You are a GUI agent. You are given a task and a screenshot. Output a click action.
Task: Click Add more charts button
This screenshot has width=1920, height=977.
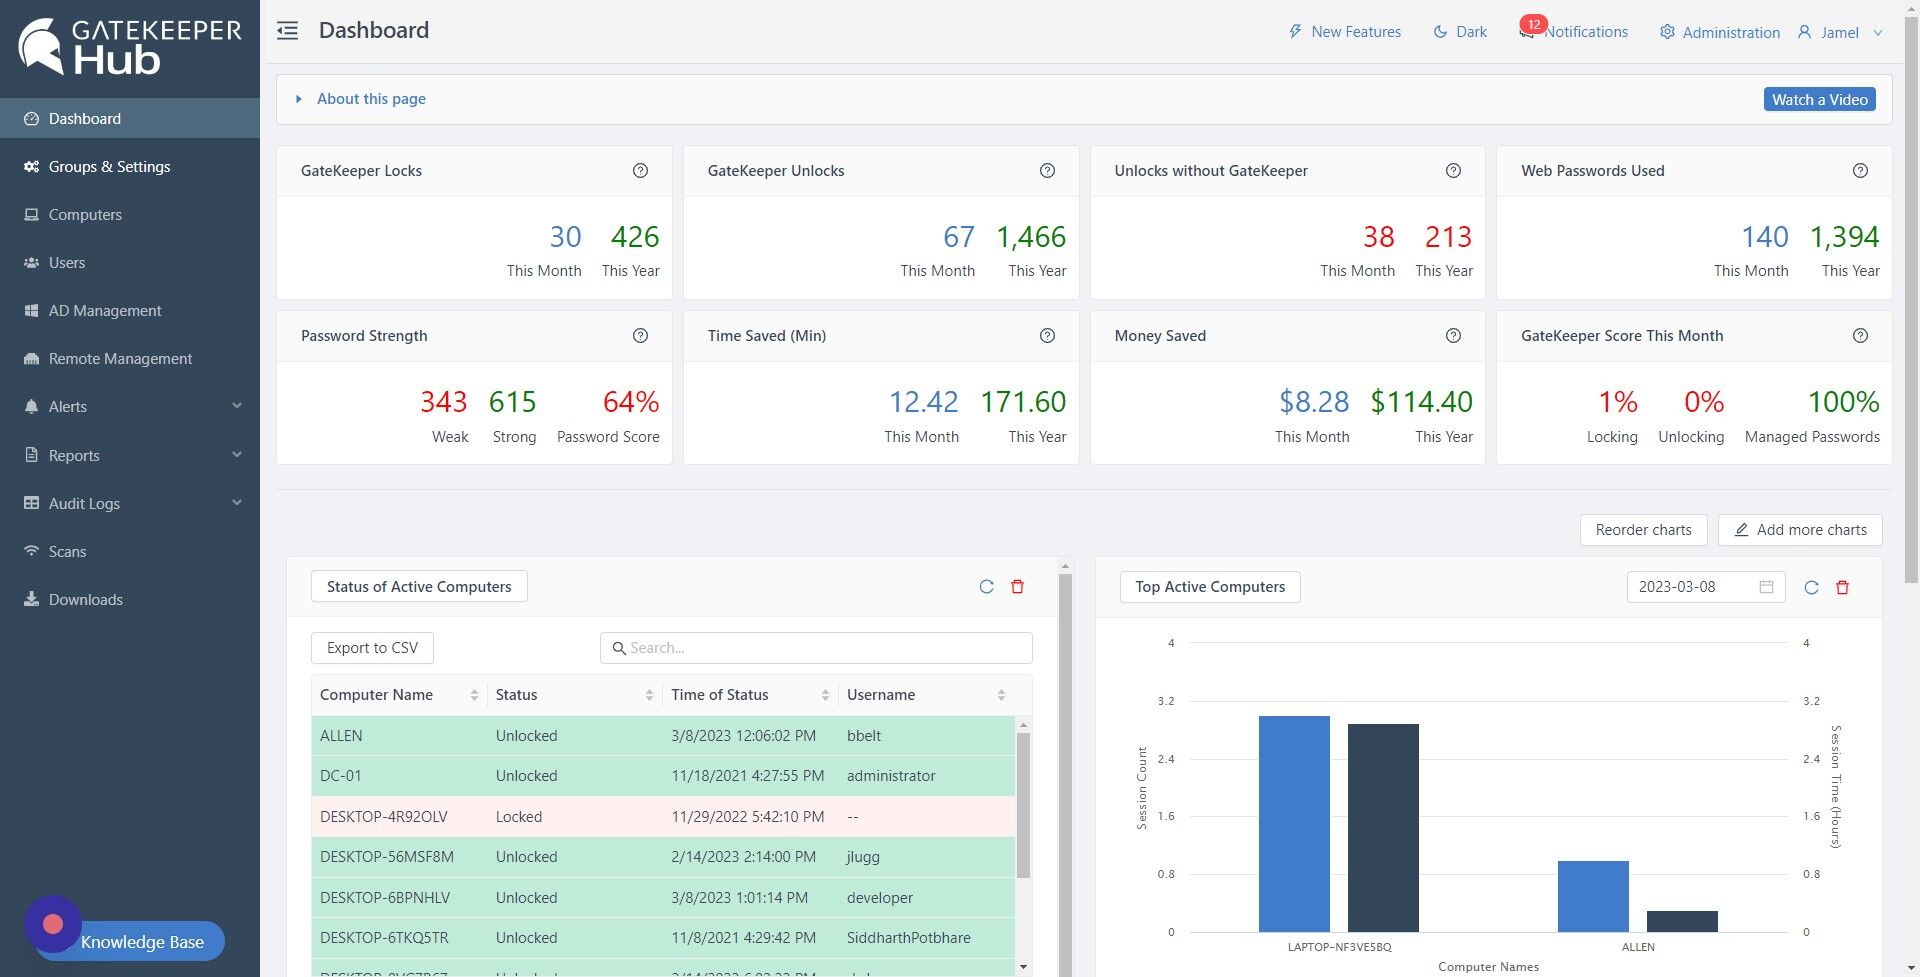[x=1800, y=530]
